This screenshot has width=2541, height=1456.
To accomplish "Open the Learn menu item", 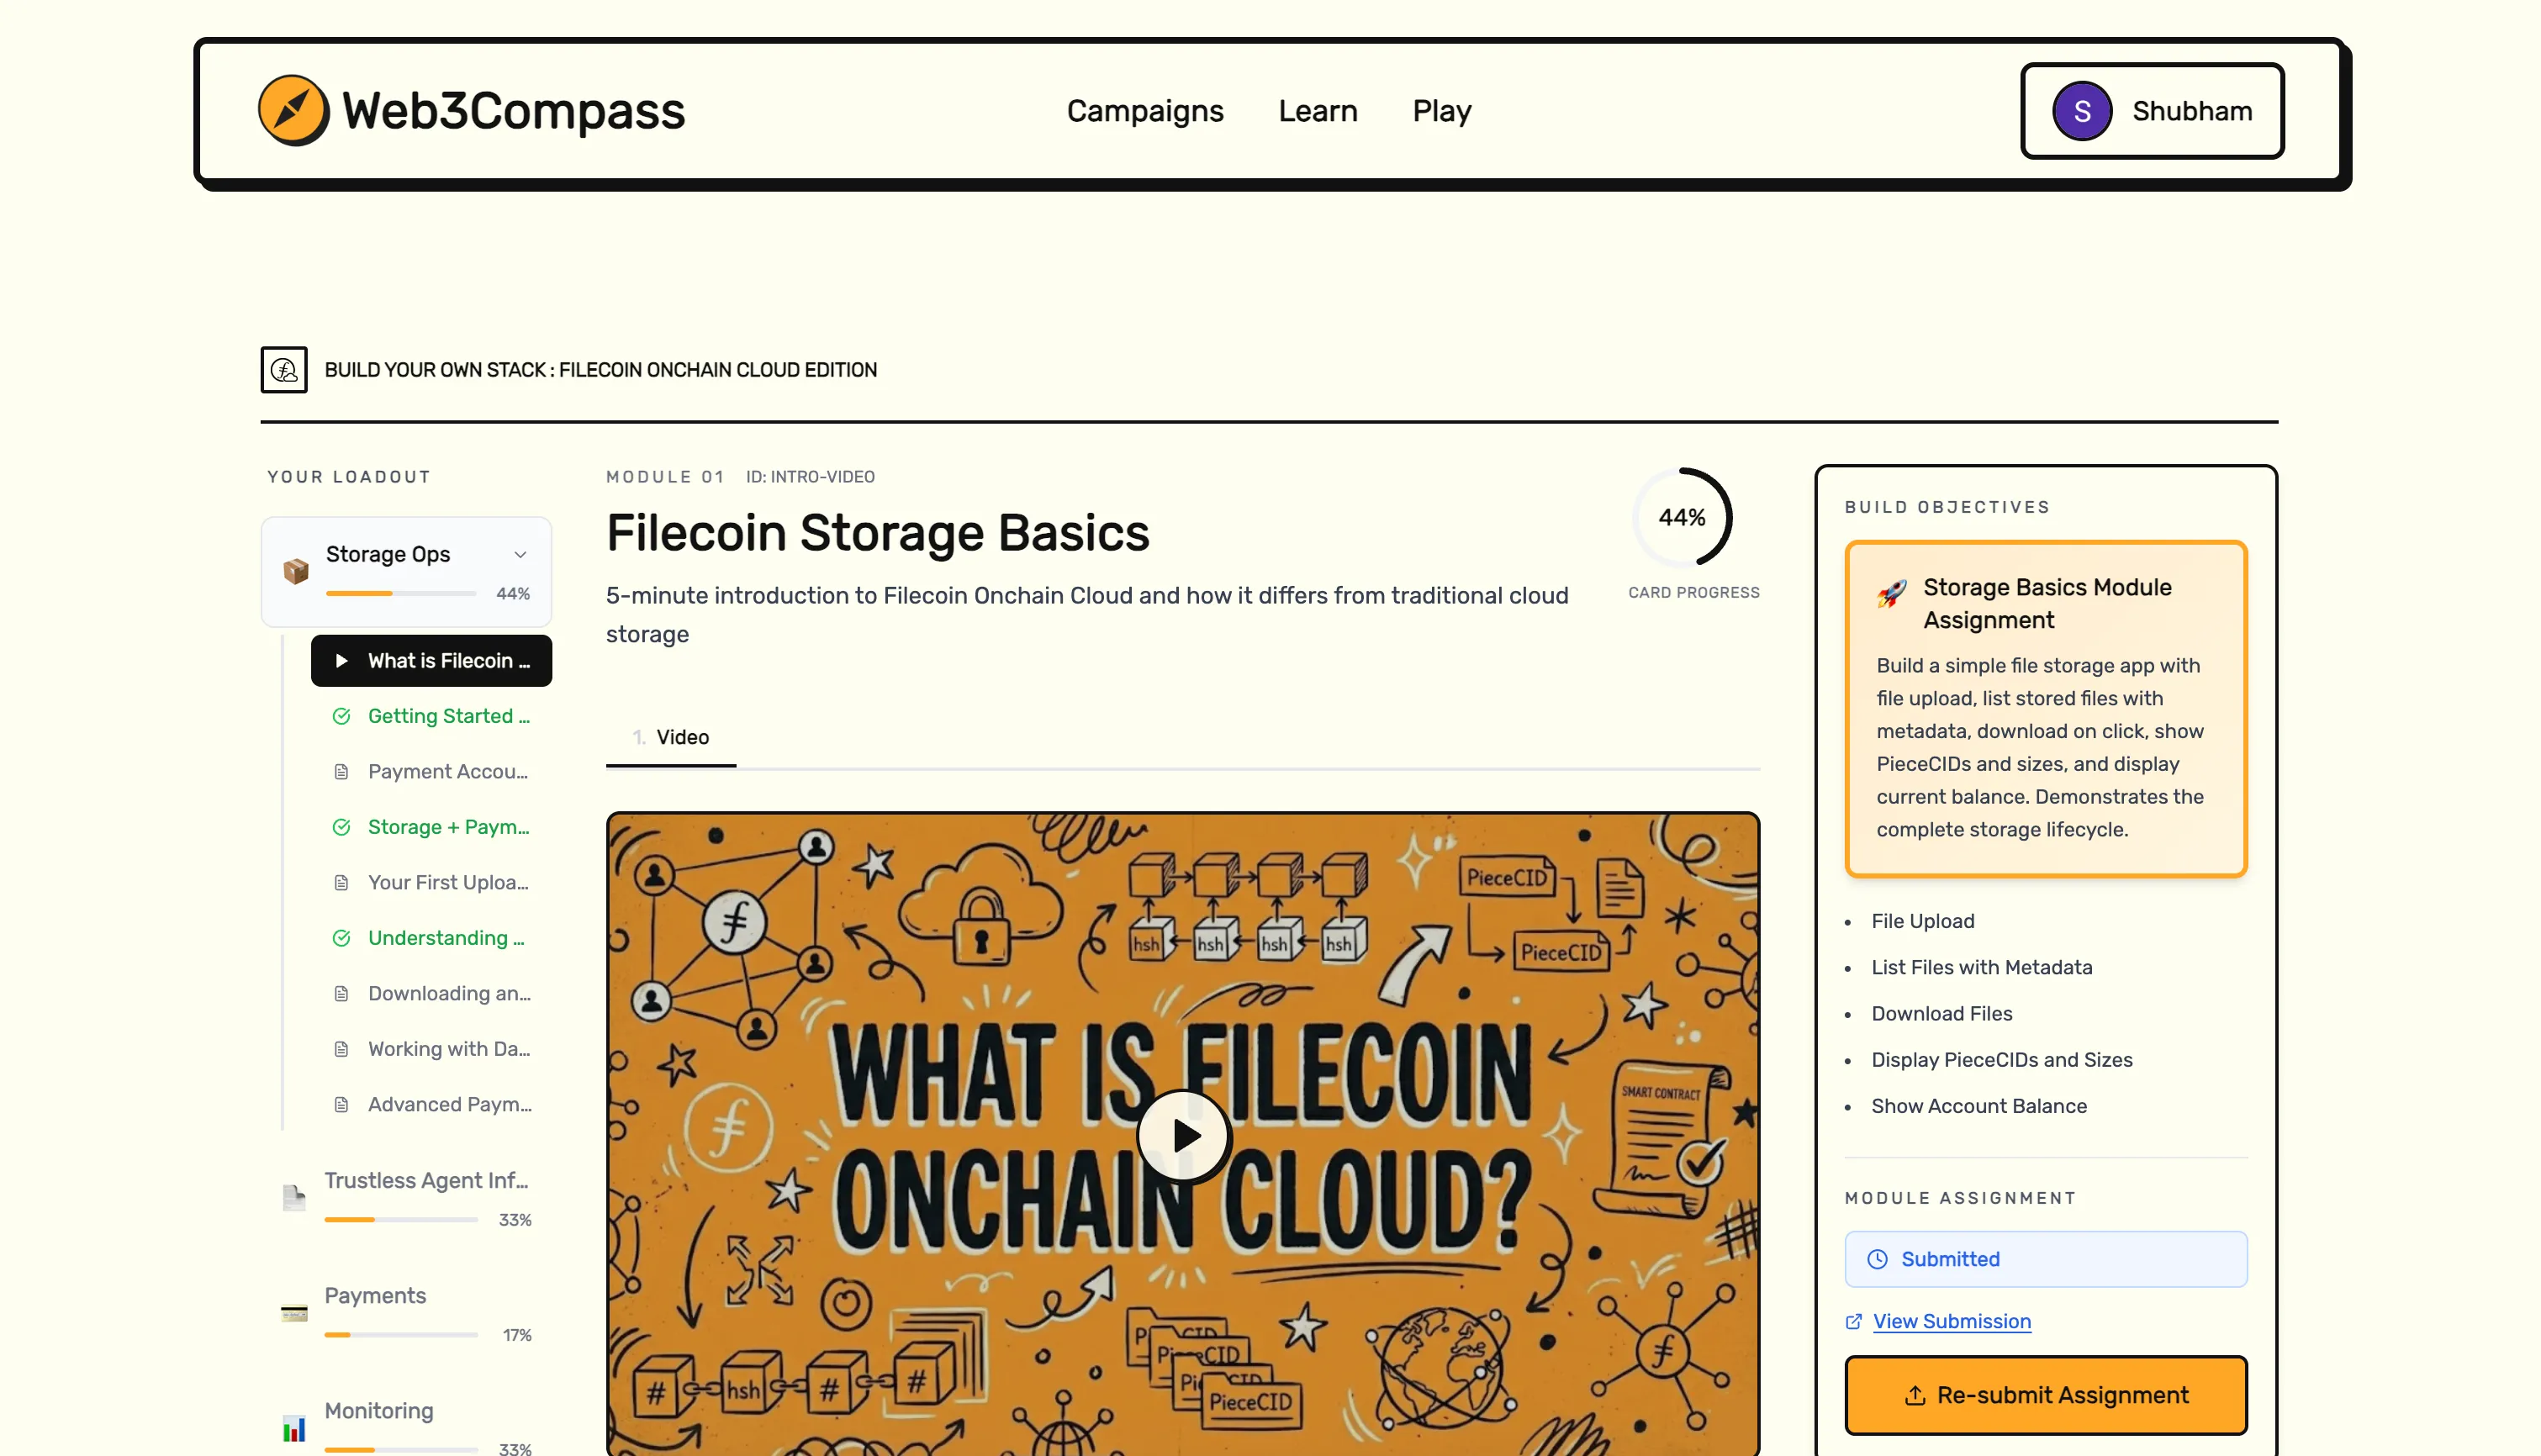I will [x=1317, y=111].
